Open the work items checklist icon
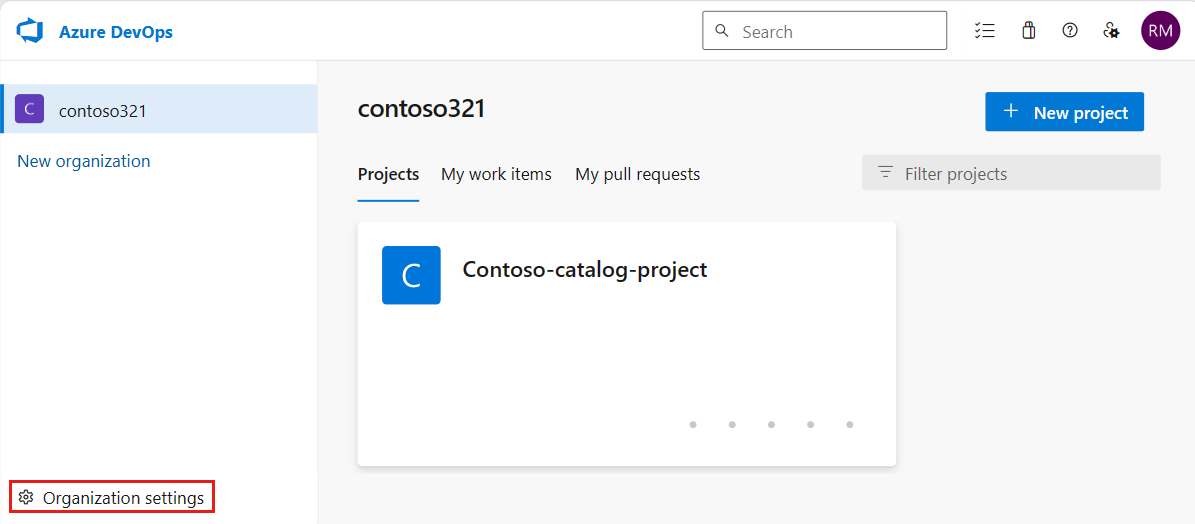Viewport: 1195px width, 524px height. click(985, 30)
